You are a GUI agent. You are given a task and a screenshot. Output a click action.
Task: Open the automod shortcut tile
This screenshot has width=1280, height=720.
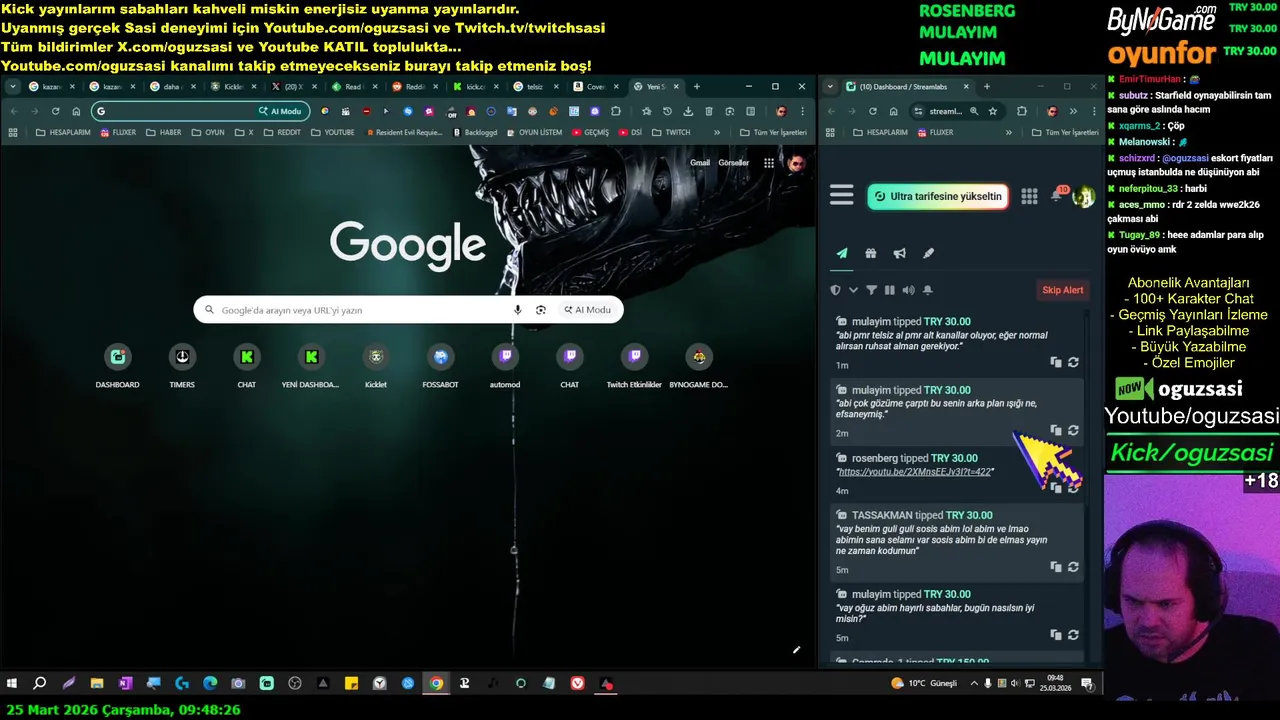(505, 366)
